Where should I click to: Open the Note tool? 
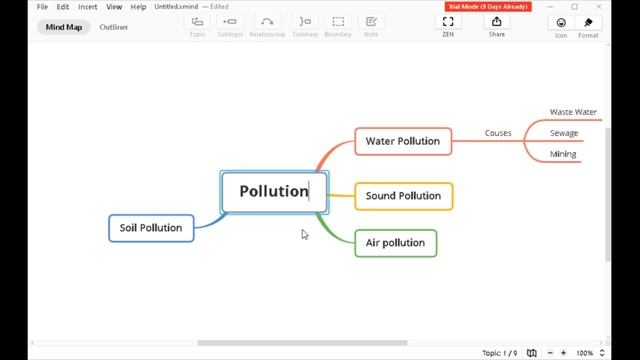pos(371,22)
